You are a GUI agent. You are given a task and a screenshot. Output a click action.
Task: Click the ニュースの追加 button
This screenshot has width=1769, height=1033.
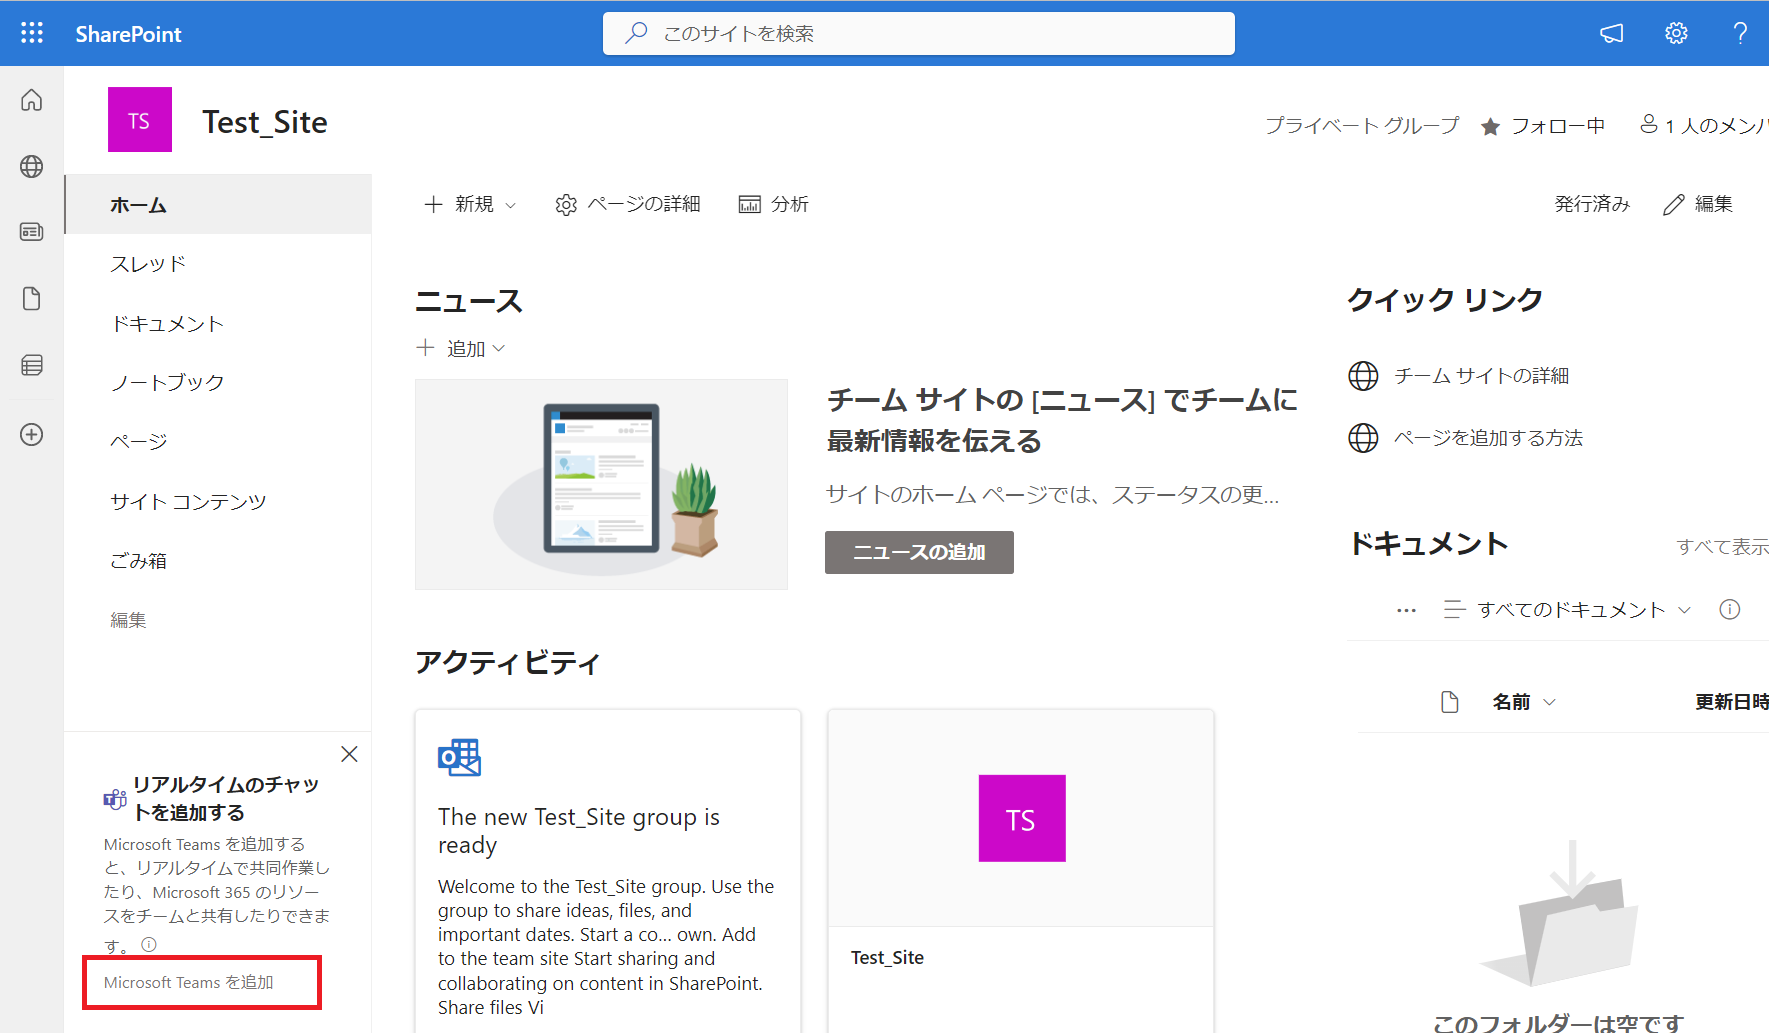(919, 552)
